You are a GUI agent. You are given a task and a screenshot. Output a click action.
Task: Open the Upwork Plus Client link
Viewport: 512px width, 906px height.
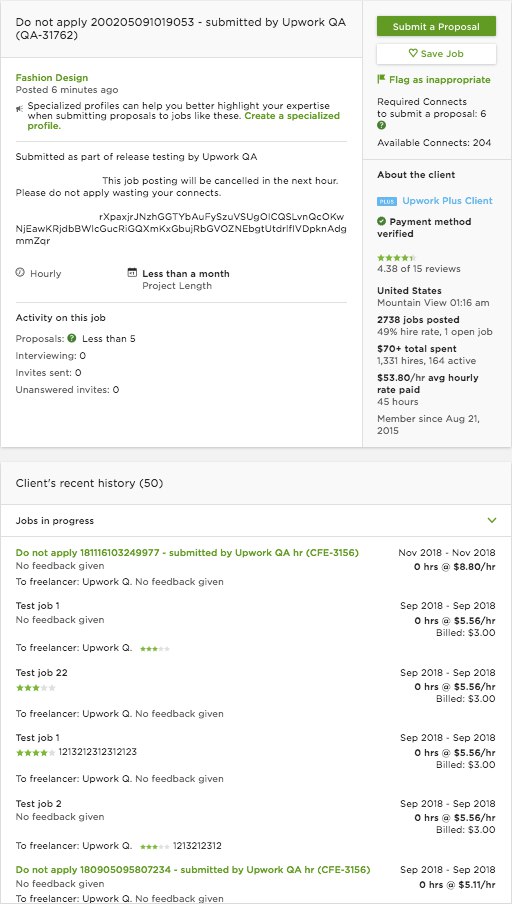click(x=448, y=201)
